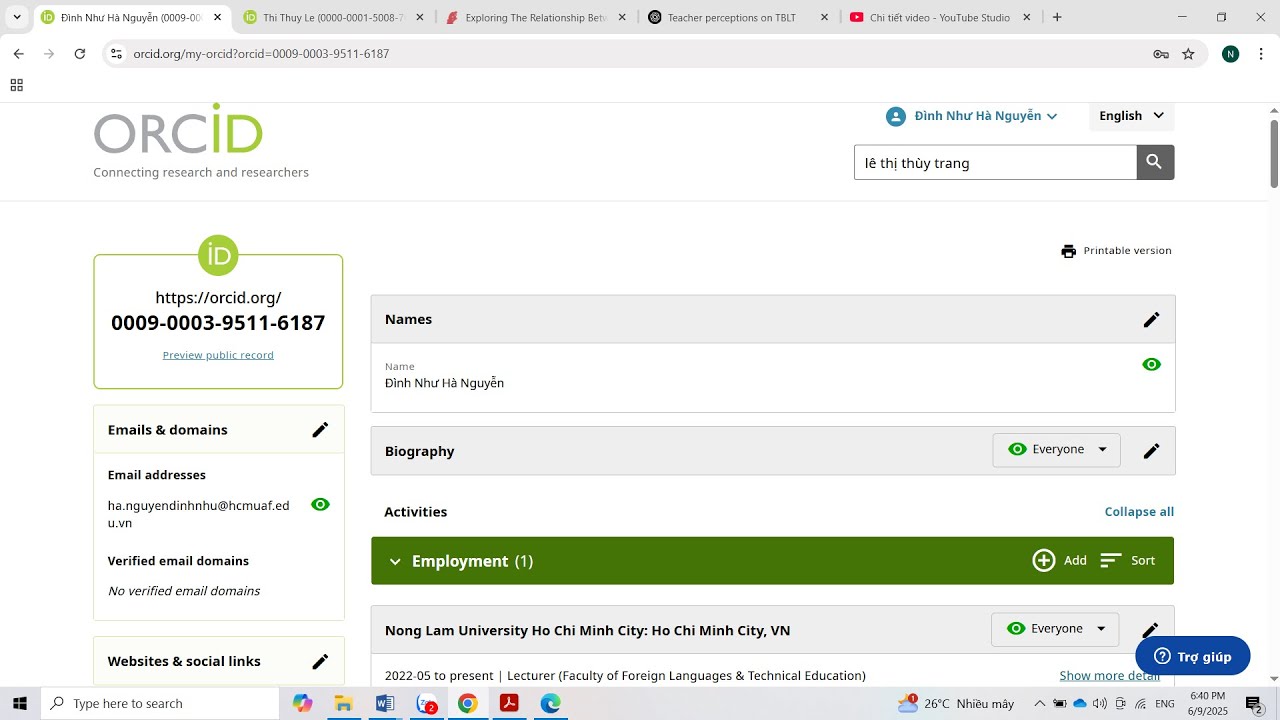
Task: Edit the Nong Lam University employment entry
Action: pos(1151,629)
